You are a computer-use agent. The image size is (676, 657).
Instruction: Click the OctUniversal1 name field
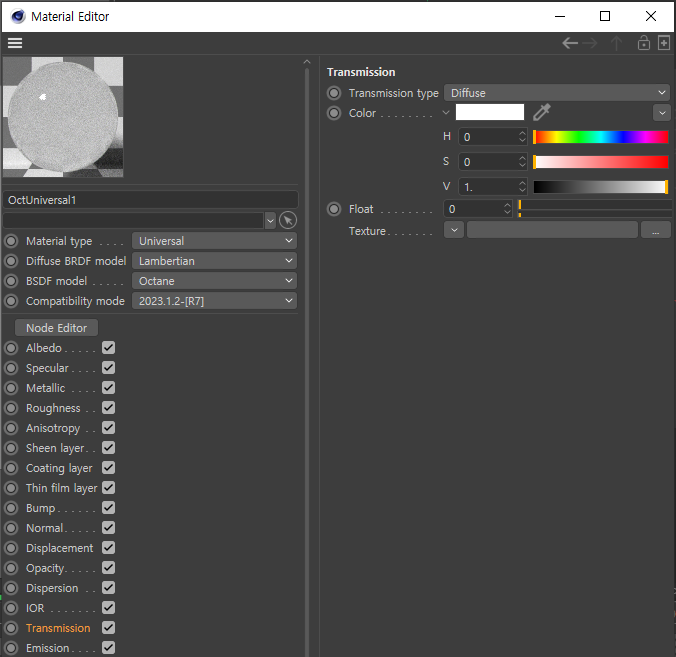coord(150,200)
